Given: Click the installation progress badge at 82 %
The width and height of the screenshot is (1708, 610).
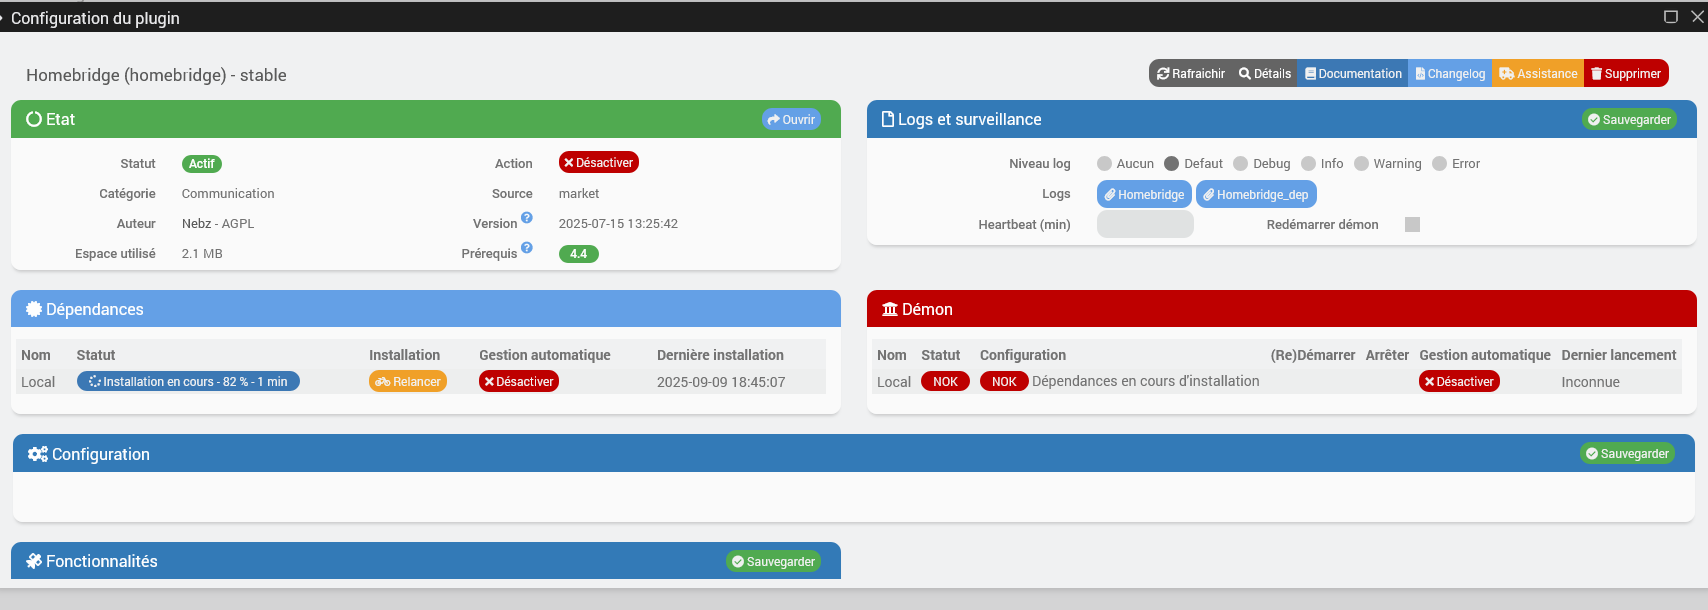Looking at the screenshot, I should (x=188, y=382).
